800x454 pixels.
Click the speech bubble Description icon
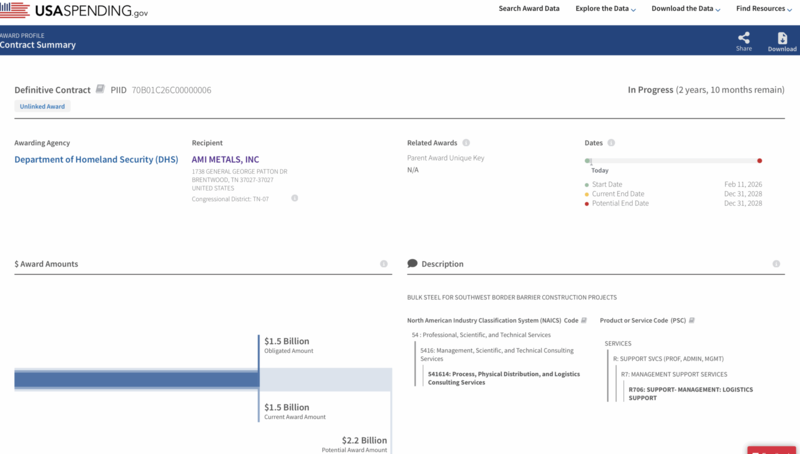click(x=412, y=263)
